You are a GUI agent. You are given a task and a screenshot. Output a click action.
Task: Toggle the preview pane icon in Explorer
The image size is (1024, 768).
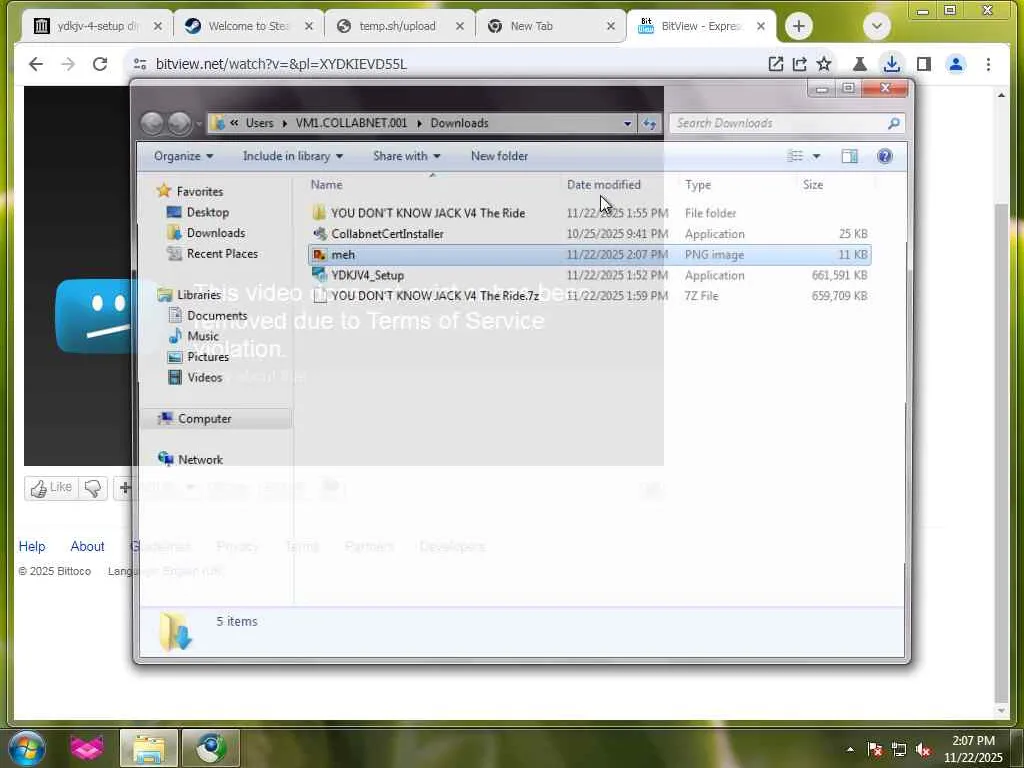click(849, 156)
